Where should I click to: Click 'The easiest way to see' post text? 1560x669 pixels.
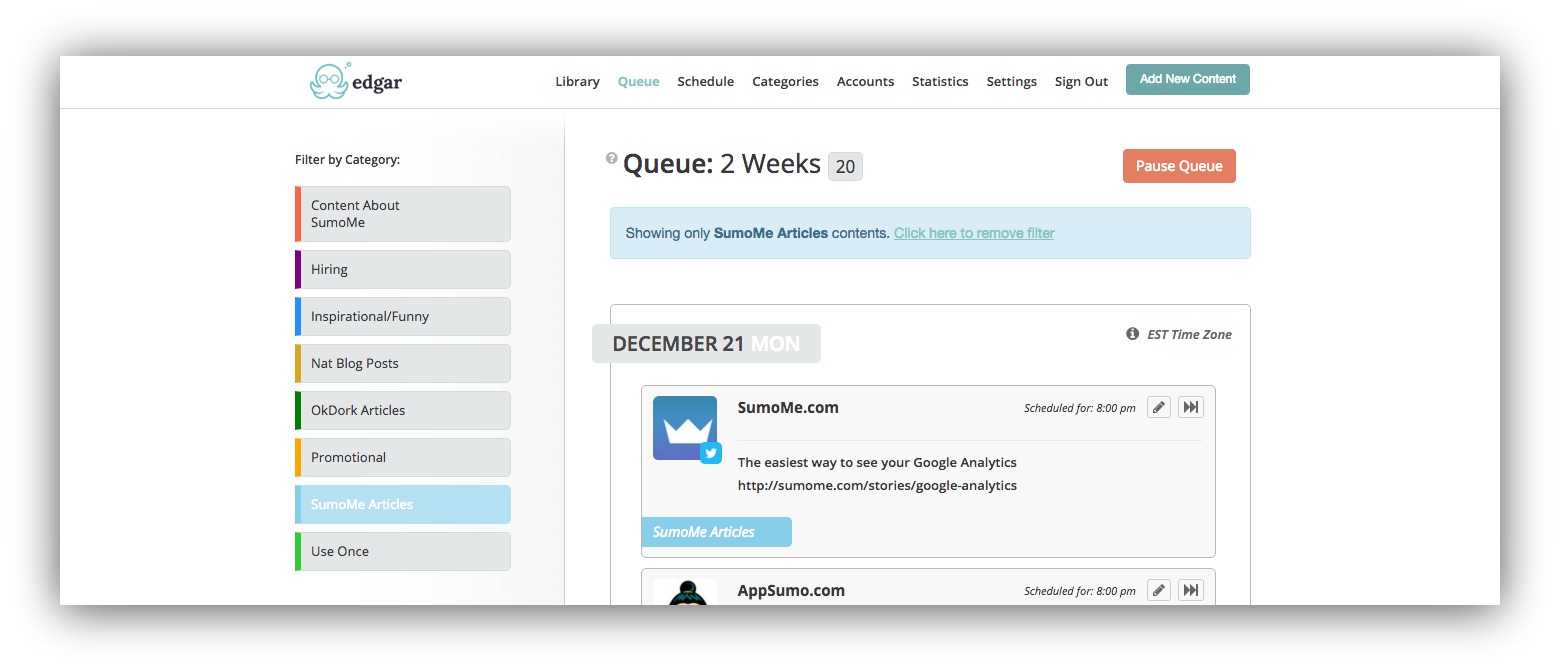877,462
